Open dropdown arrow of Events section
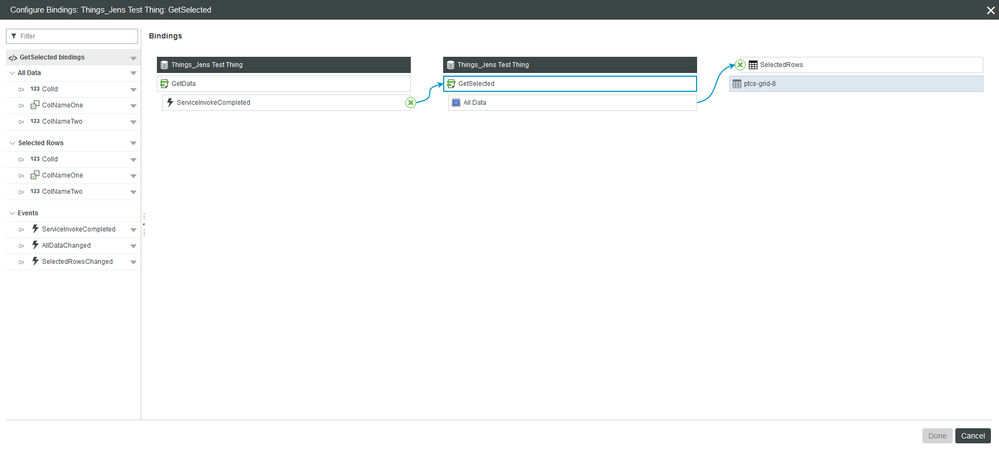 click(x=133, y=214)
